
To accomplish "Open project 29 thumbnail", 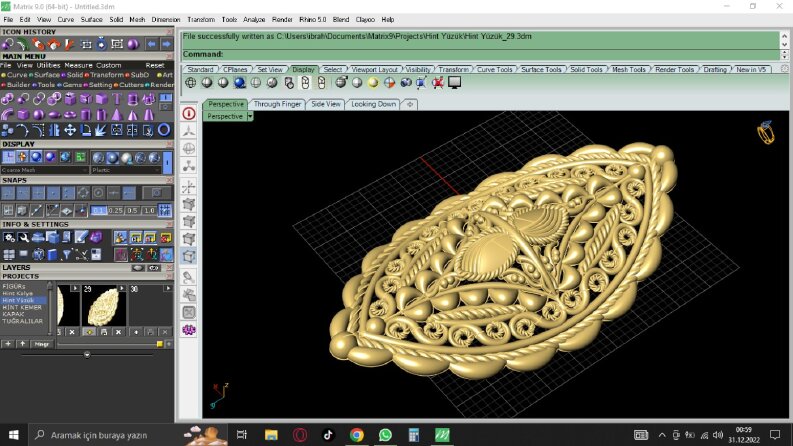I will [103, 307].
